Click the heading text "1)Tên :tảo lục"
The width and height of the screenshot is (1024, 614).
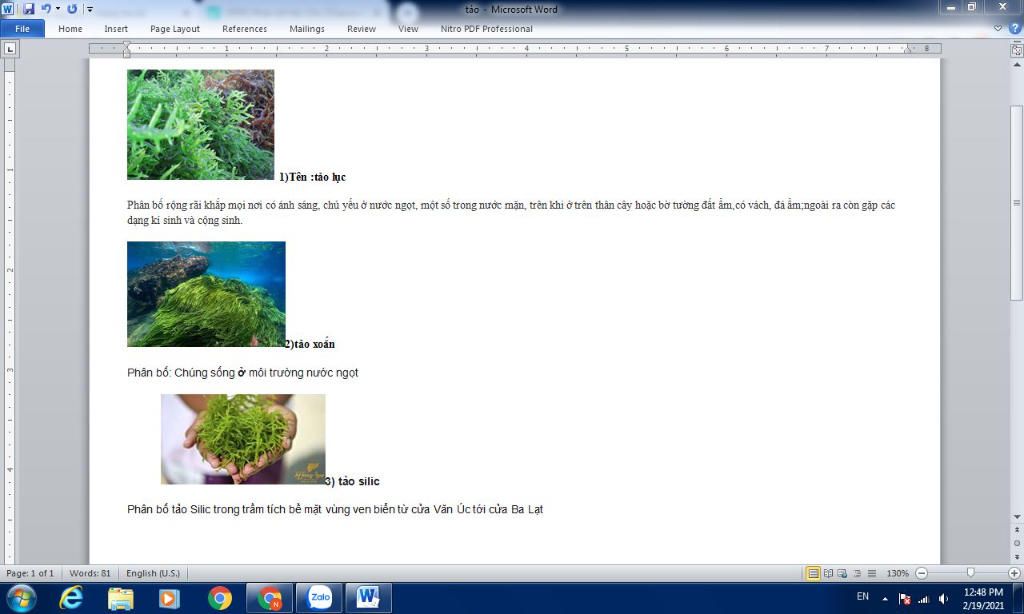(x=312, y=177)
